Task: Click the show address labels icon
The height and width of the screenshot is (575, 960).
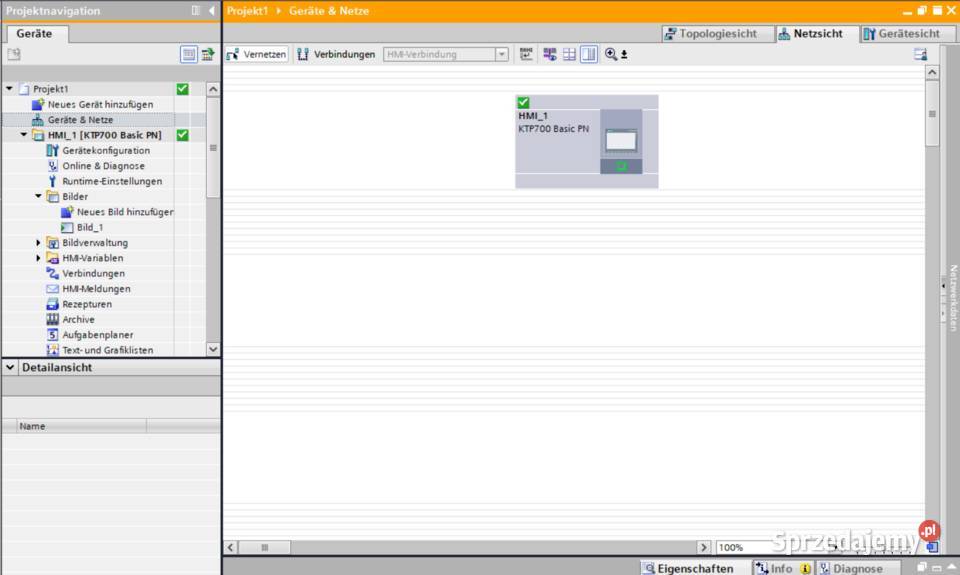Action: (527, 55)
